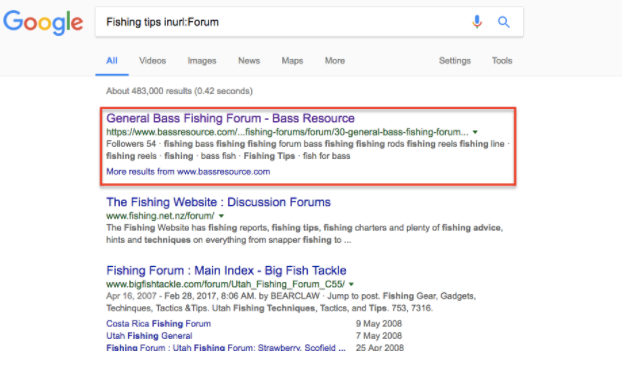
Task: Select the All results tab
Action: (x=113, y=61)
